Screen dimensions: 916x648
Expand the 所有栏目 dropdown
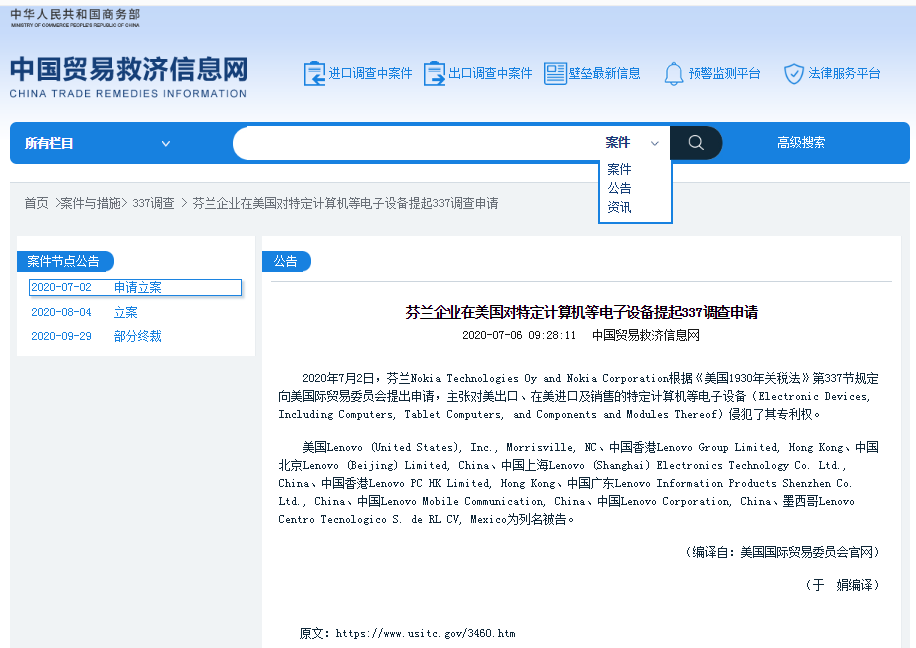tap(98, 143)
